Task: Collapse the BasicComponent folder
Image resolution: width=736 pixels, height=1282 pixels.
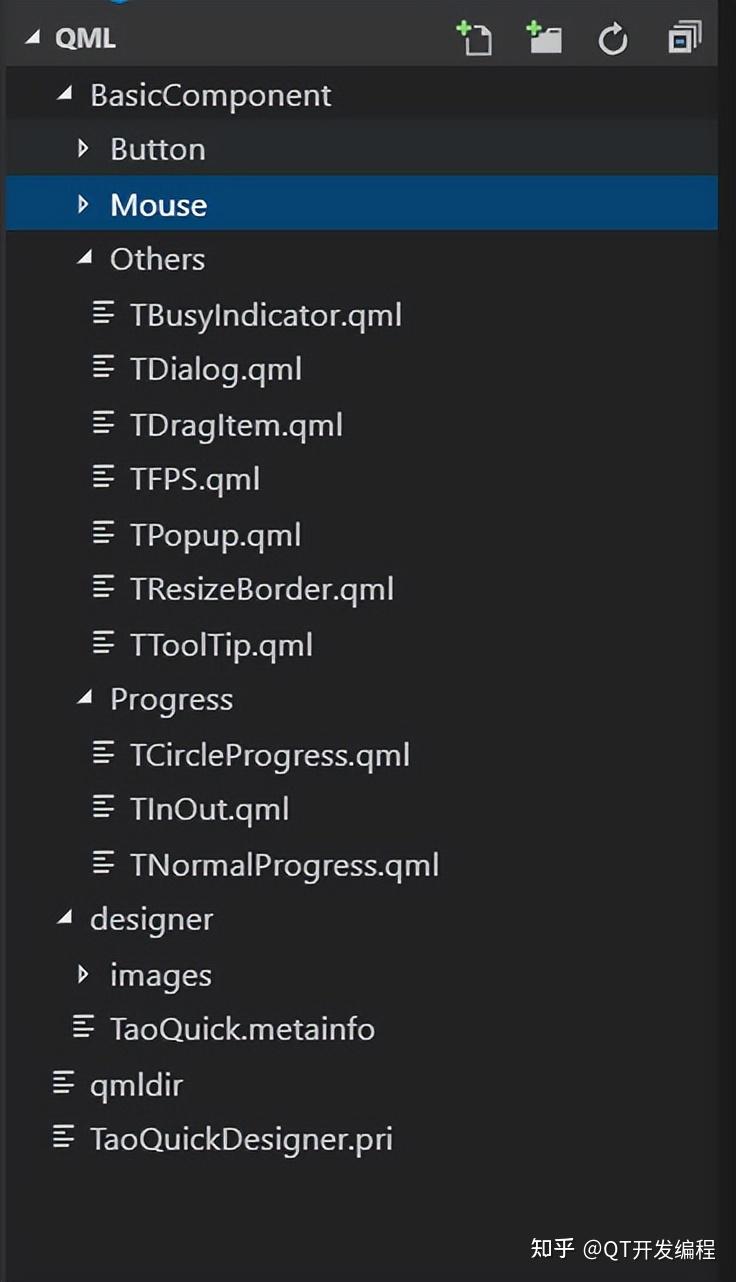Action: pos(65,93)
